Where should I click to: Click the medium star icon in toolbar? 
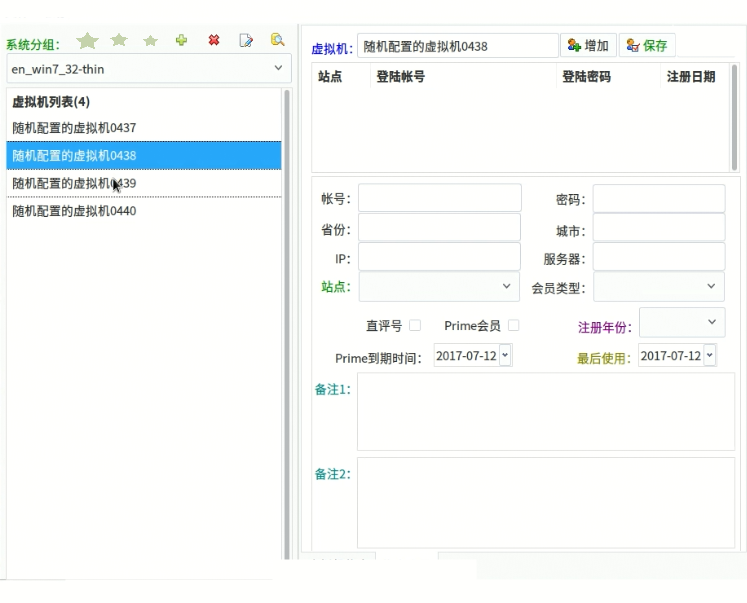point(119,41)
